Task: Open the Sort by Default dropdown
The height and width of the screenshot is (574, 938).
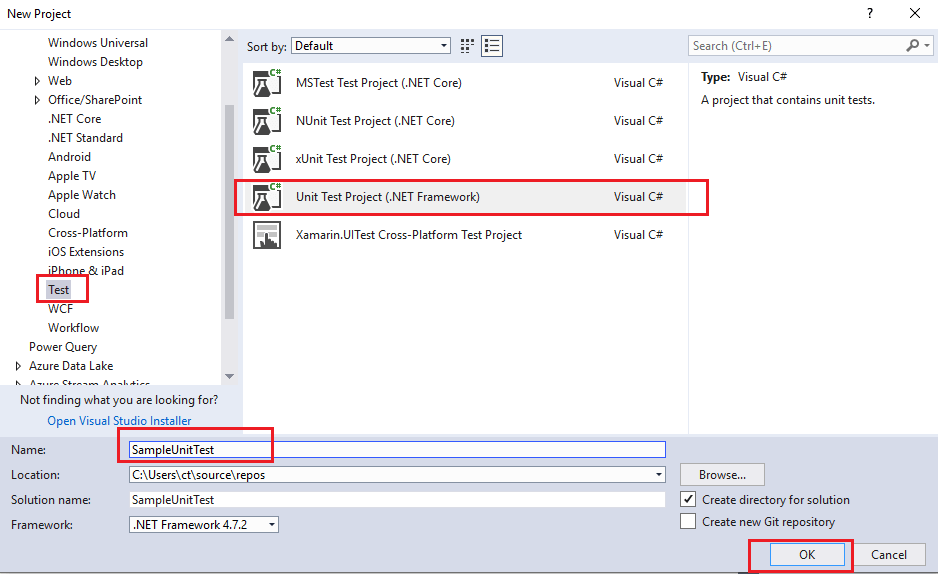Action: [x=371, y=46]
